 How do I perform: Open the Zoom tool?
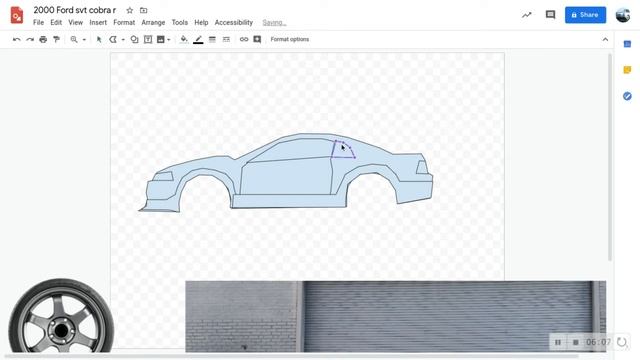74,40
